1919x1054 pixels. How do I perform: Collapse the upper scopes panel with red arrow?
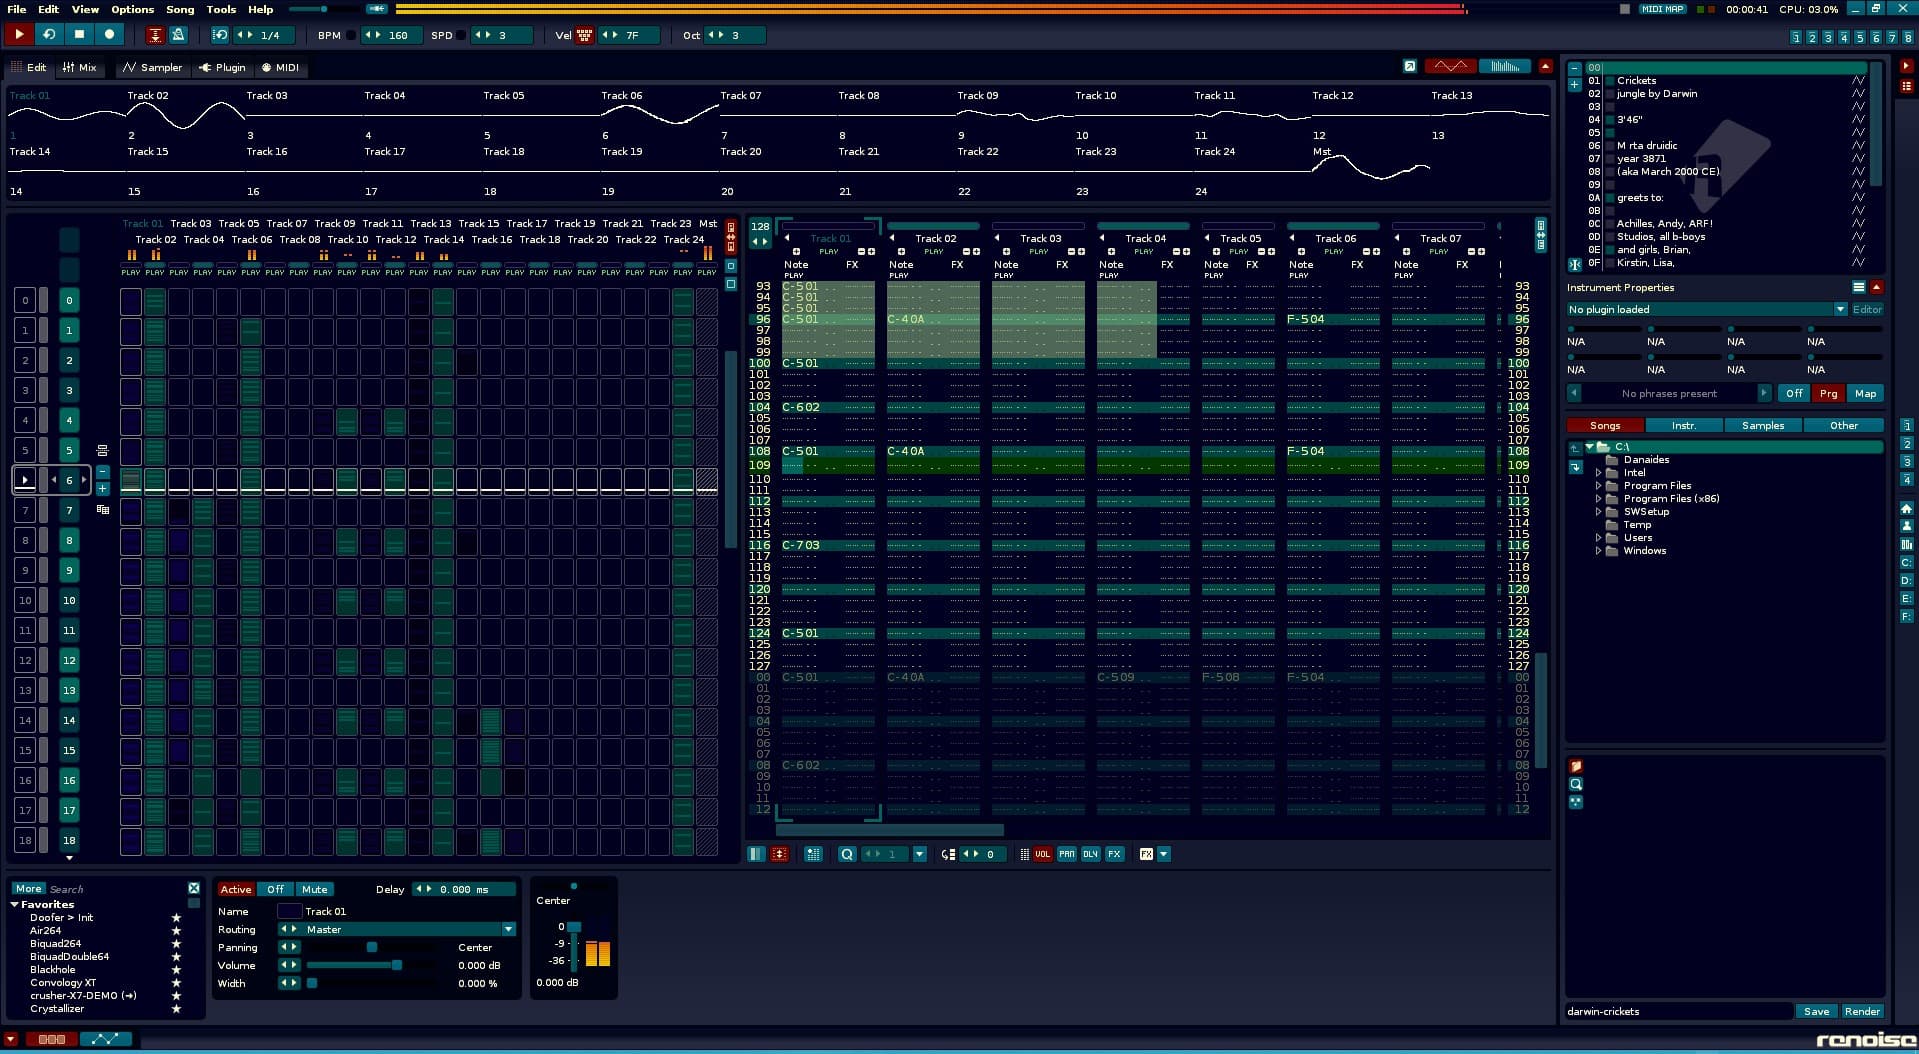point(1545,66)
